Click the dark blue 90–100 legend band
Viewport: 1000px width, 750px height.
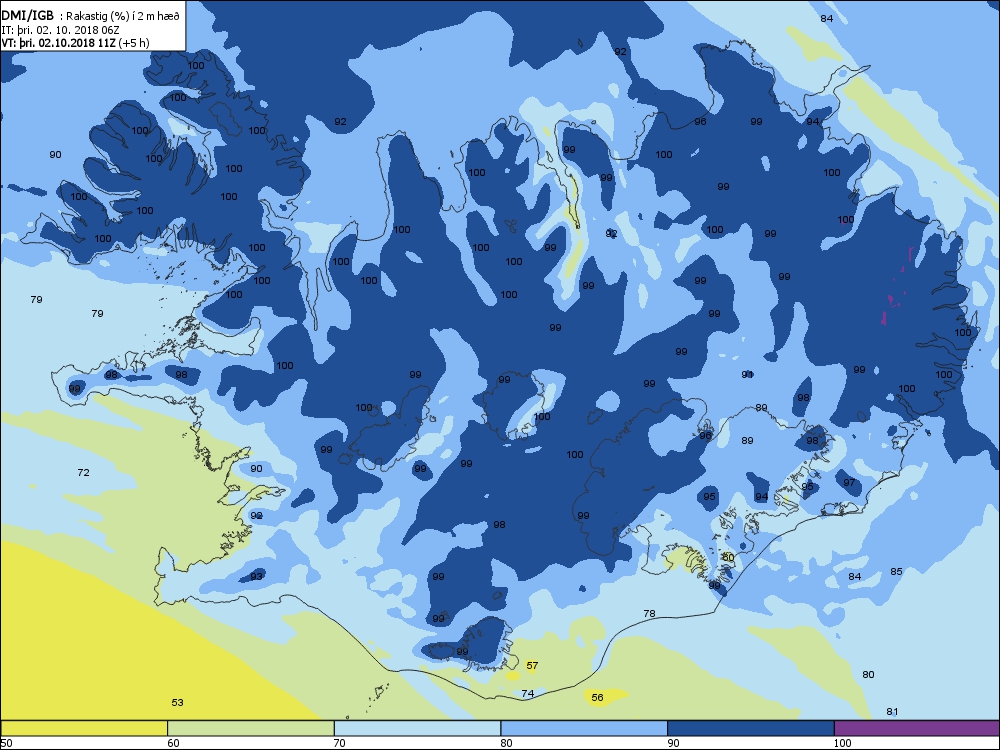click(x=751, y=728)
